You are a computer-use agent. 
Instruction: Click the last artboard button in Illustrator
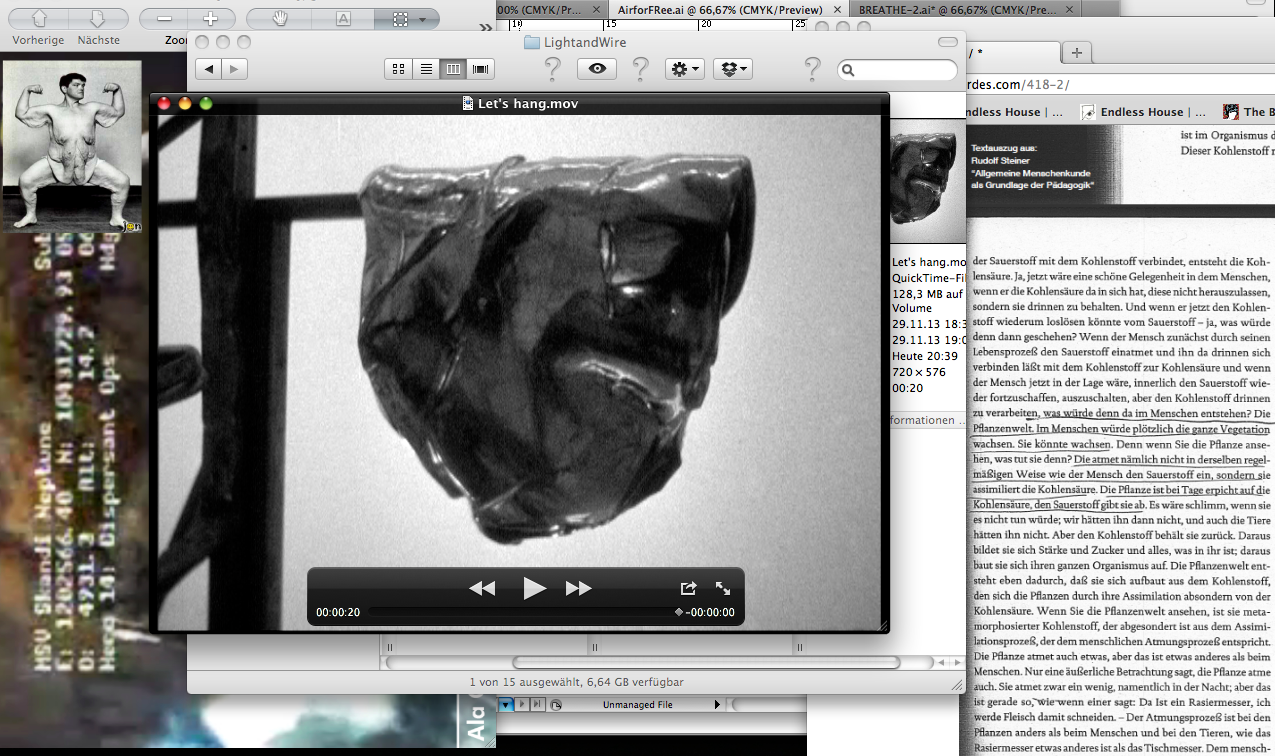[538, 705]
